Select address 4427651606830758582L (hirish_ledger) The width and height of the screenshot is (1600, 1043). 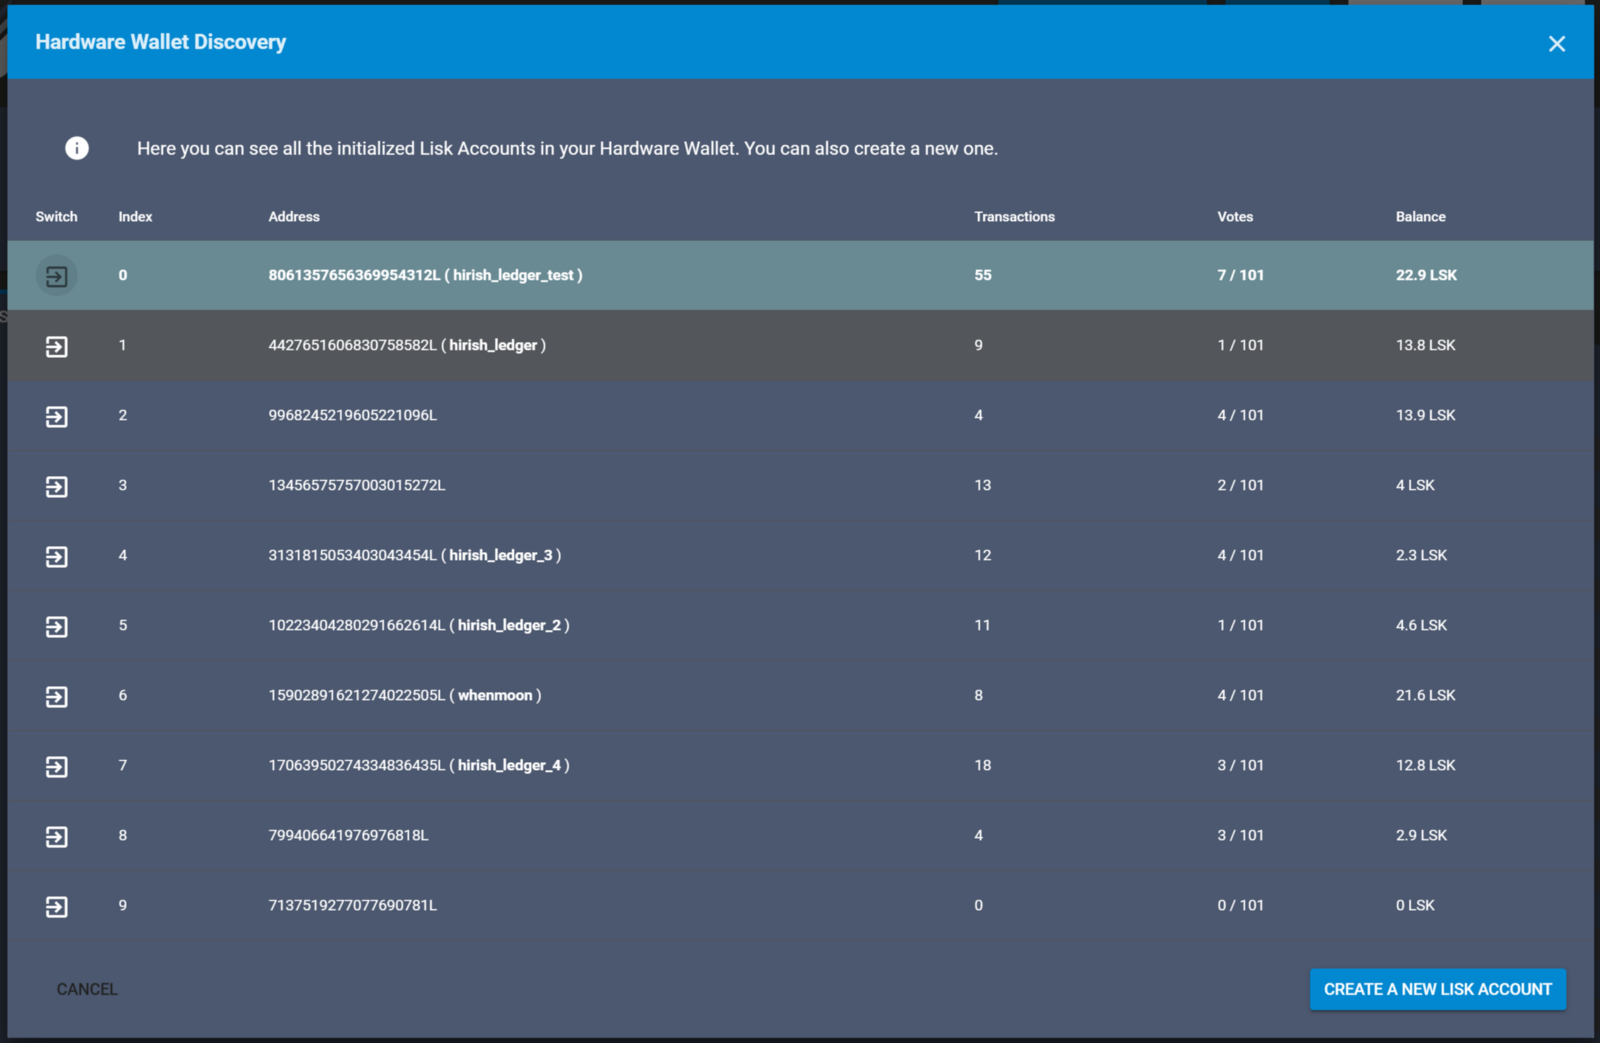point(407,345)
